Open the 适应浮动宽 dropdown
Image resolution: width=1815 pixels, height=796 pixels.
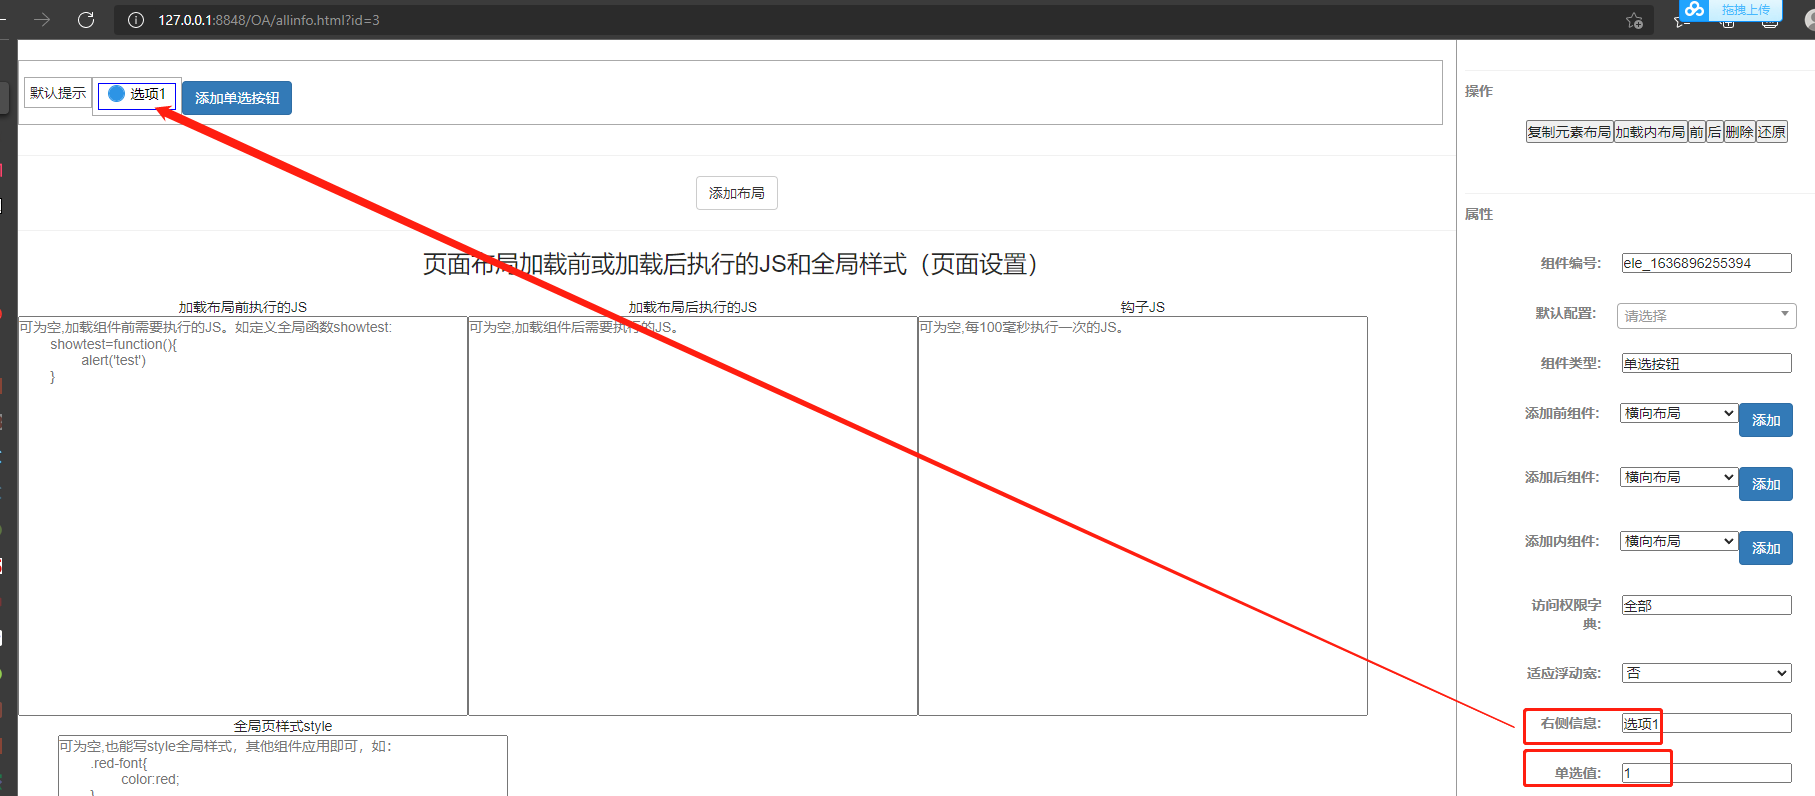[x=1706, y=673]
